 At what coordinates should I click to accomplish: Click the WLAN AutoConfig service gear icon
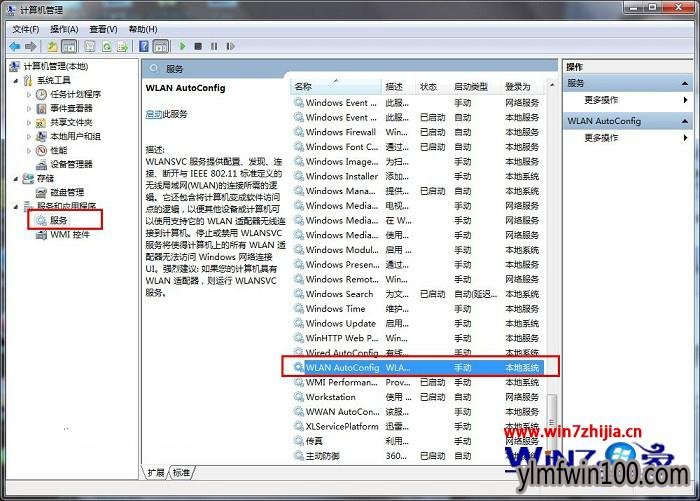298,367
